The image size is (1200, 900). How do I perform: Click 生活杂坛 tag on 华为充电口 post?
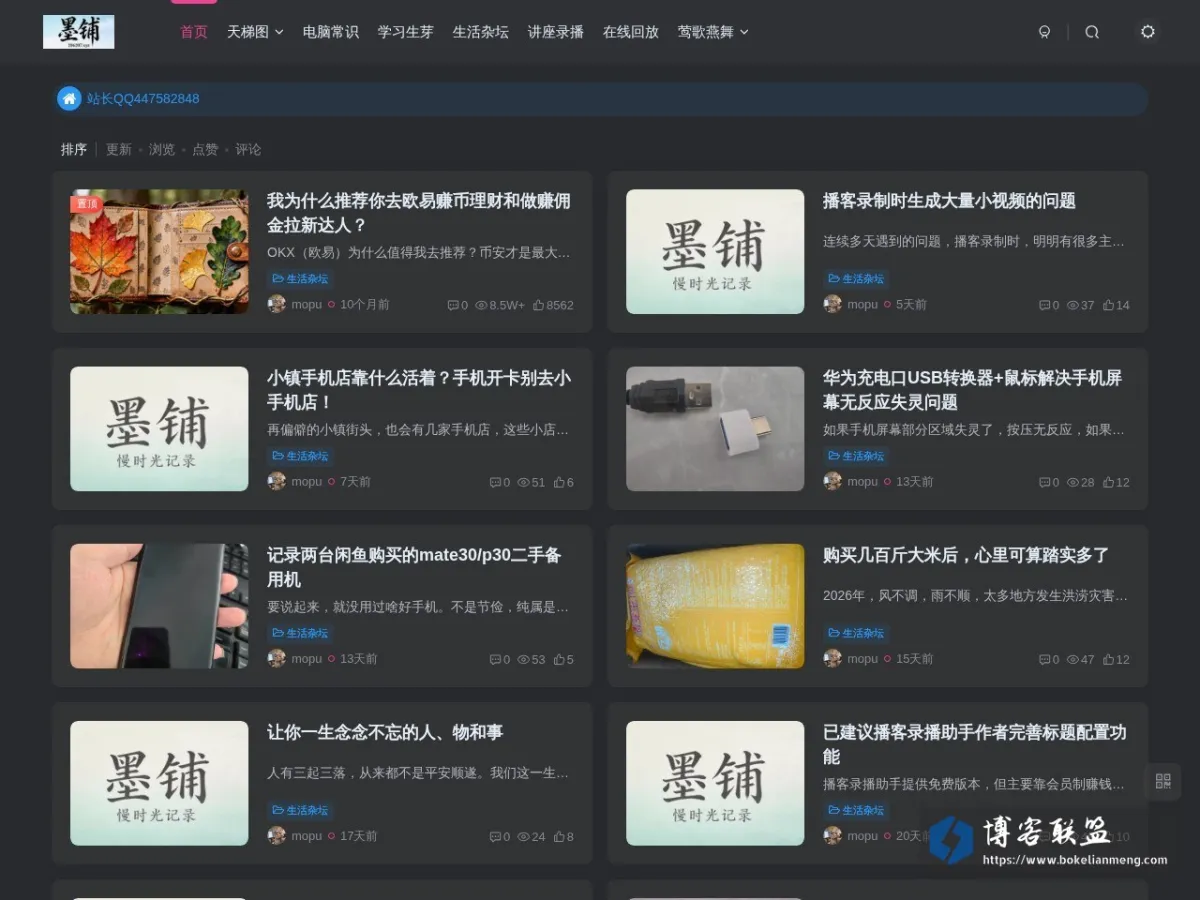[856, 456]
